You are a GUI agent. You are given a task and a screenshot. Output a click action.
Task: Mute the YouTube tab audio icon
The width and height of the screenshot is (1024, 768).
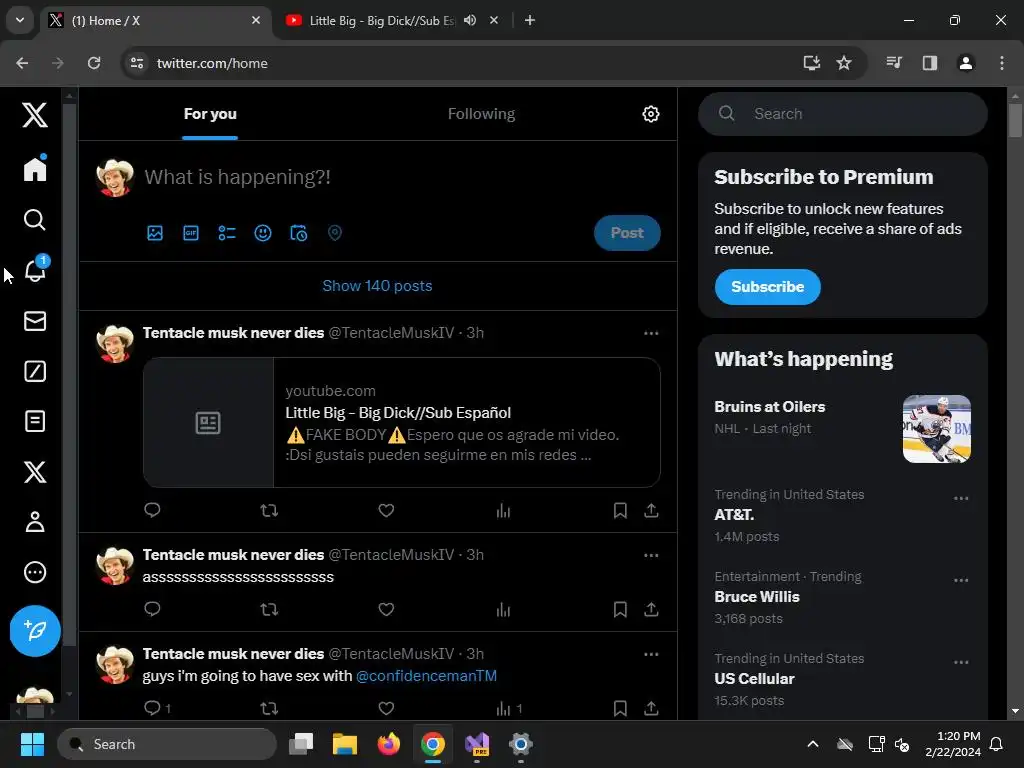click(x=470, y=20)
